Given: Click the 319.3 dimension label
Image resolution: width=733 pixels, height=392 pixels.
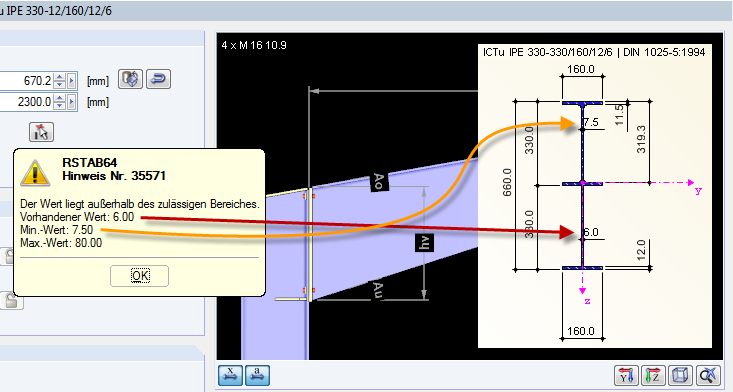Looking at the screenshot, I should point(641,139).
